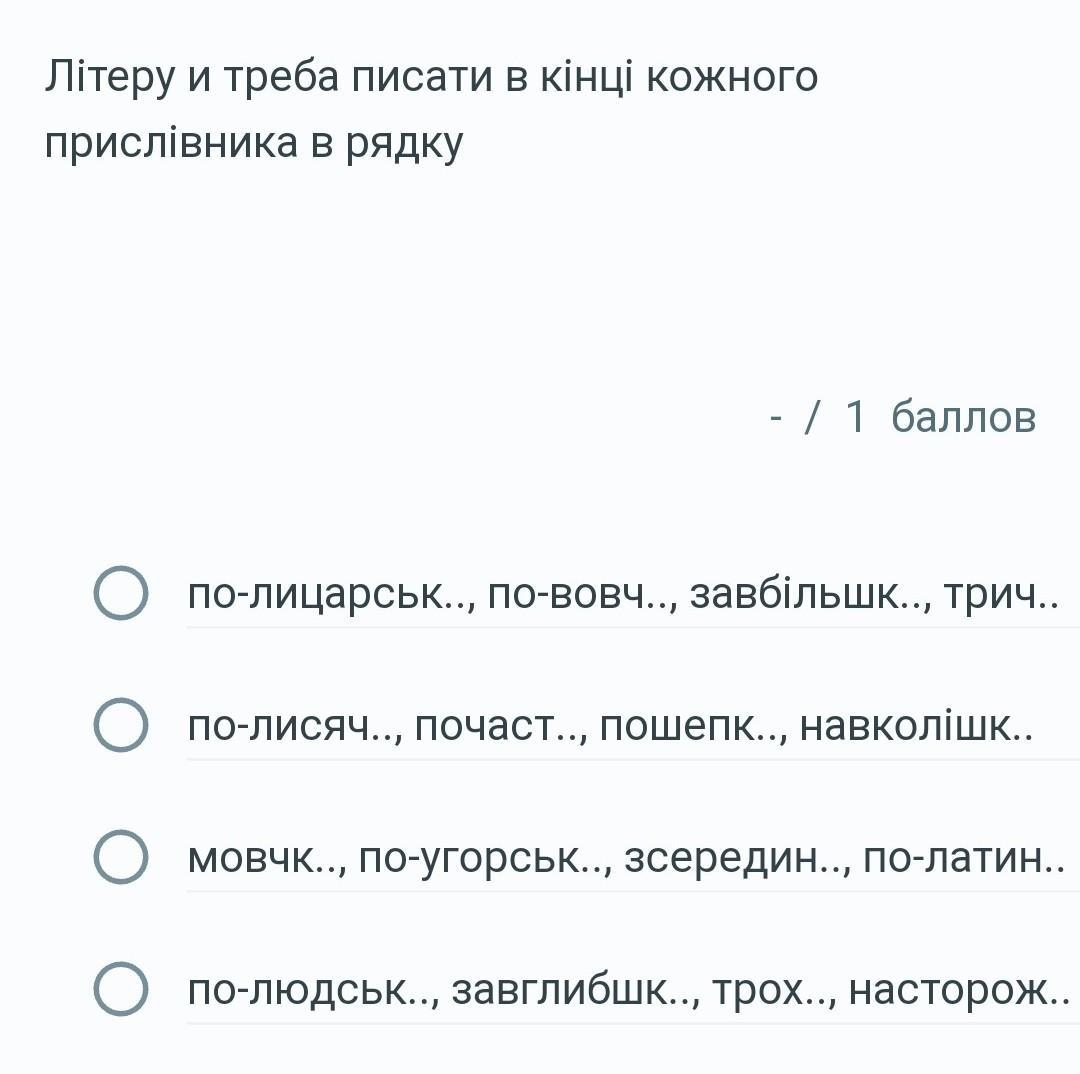The image size is (1080, 1074).
Task: Click the word почаст.. in the second answer
Action: [499, 727]
